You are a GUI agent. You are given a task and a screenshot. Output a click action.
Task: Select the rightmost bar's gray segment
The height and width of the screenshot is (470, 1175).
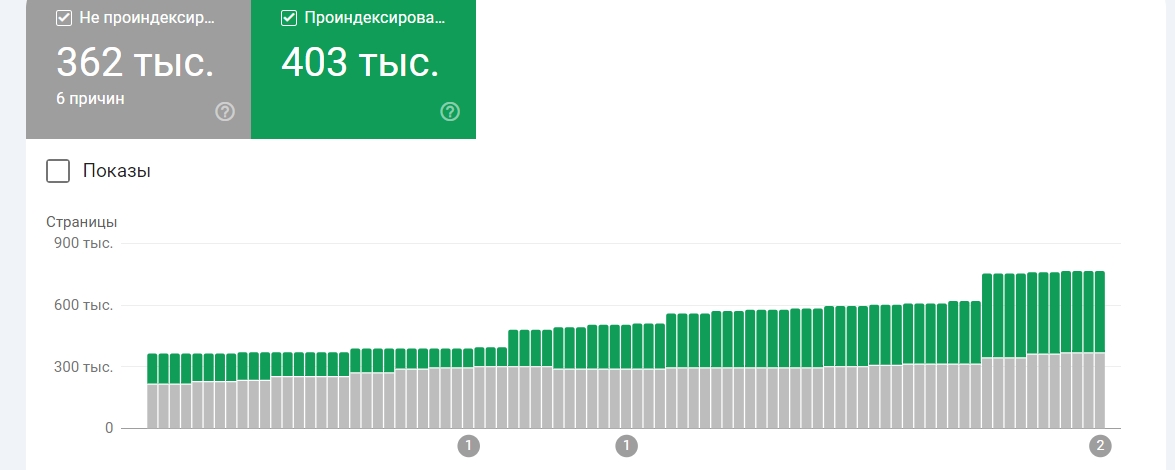(x=1100, y=391)
